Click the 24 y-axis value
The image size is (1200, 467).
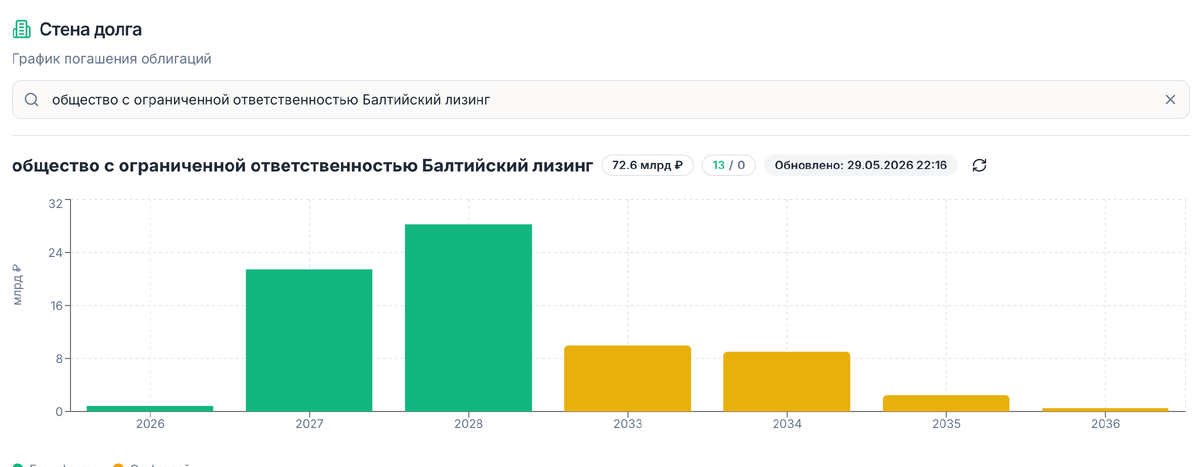[x=55, y=252]
